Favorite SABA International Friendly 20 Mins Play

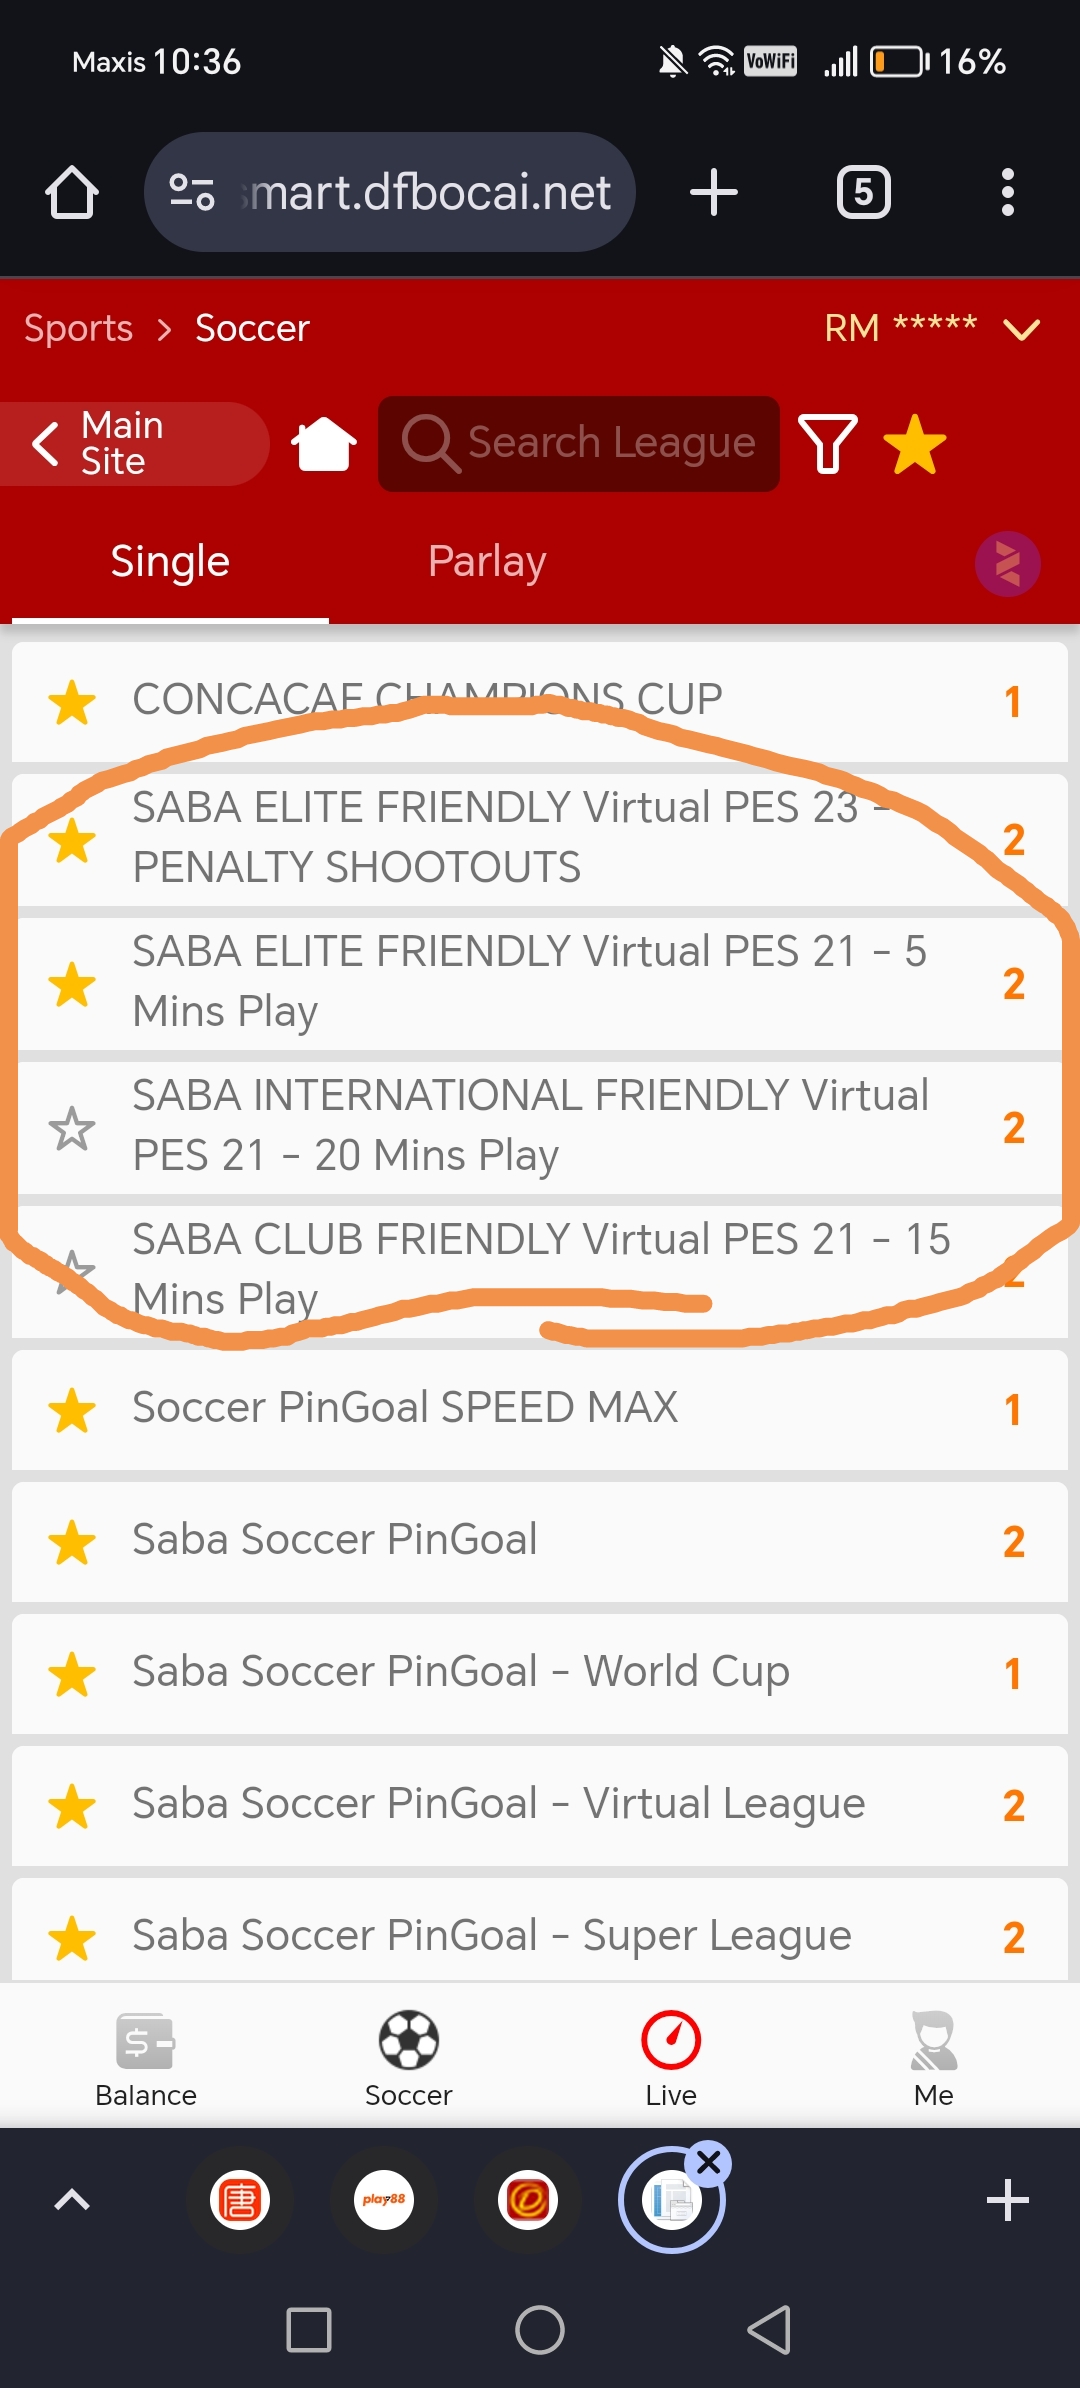tap(73, 1128)
